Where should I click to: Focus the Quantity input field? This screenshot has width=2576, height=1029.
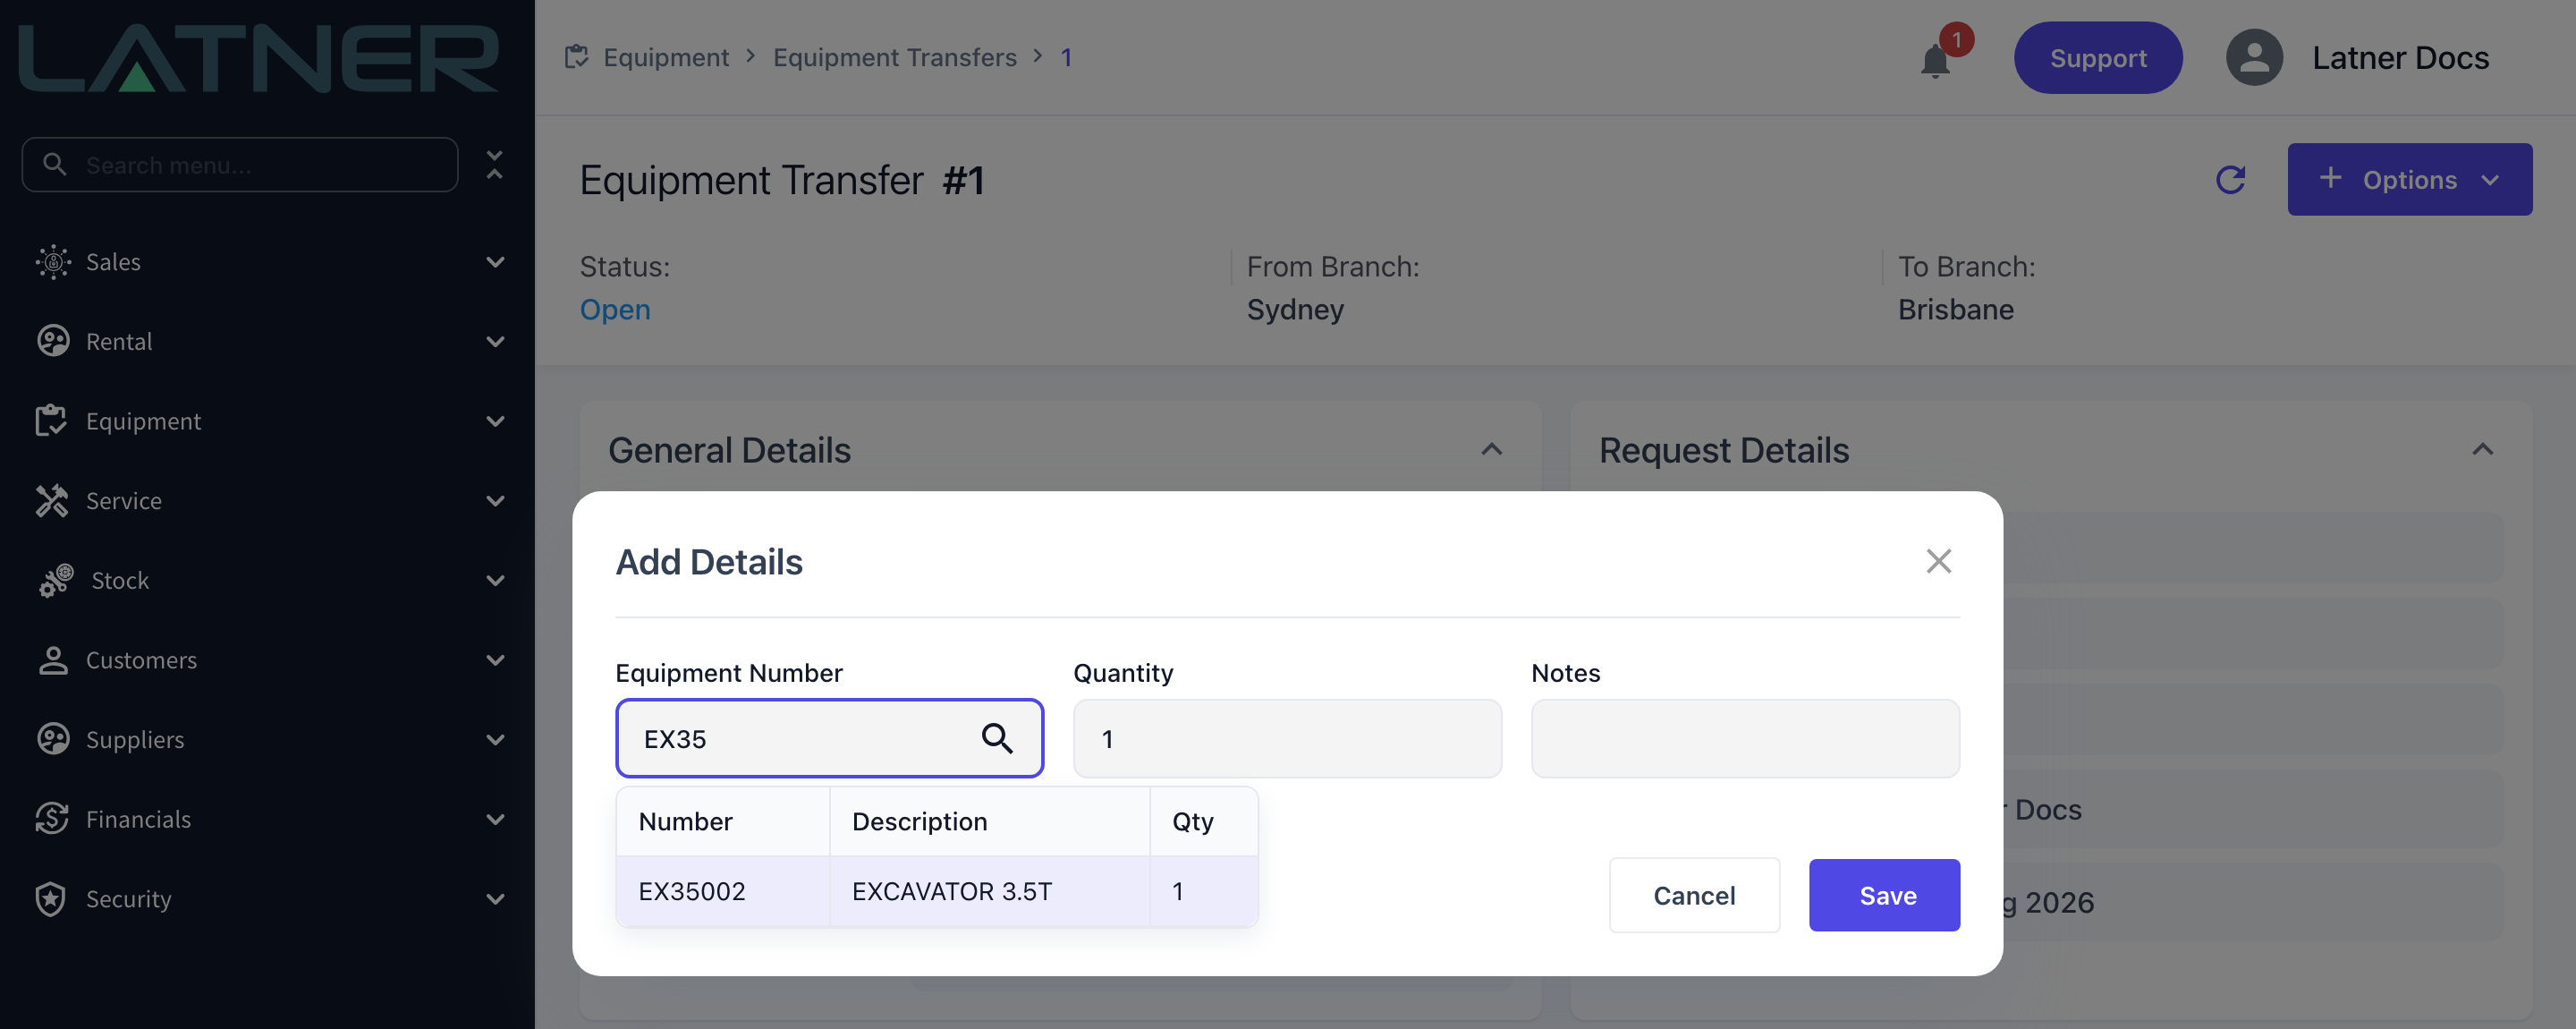(1287, 738)
